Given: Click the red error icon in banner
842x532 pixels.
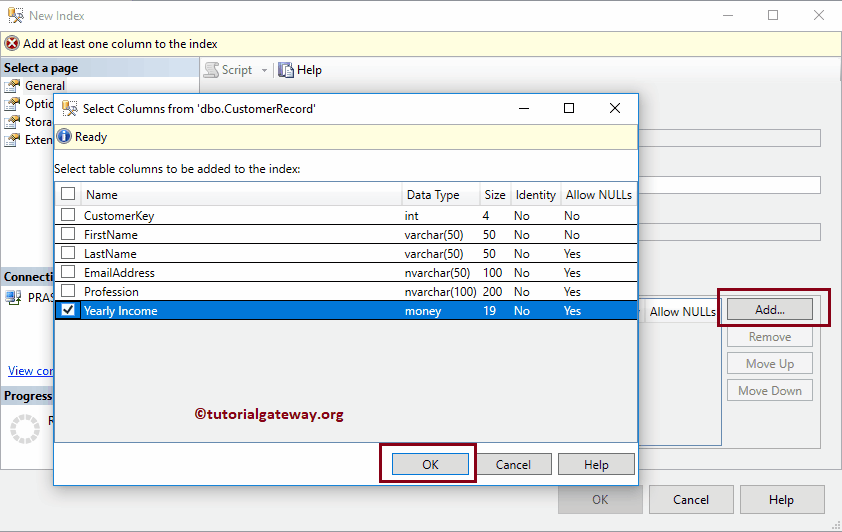Looking at the screenshot, I should click(x=12, y=43).
